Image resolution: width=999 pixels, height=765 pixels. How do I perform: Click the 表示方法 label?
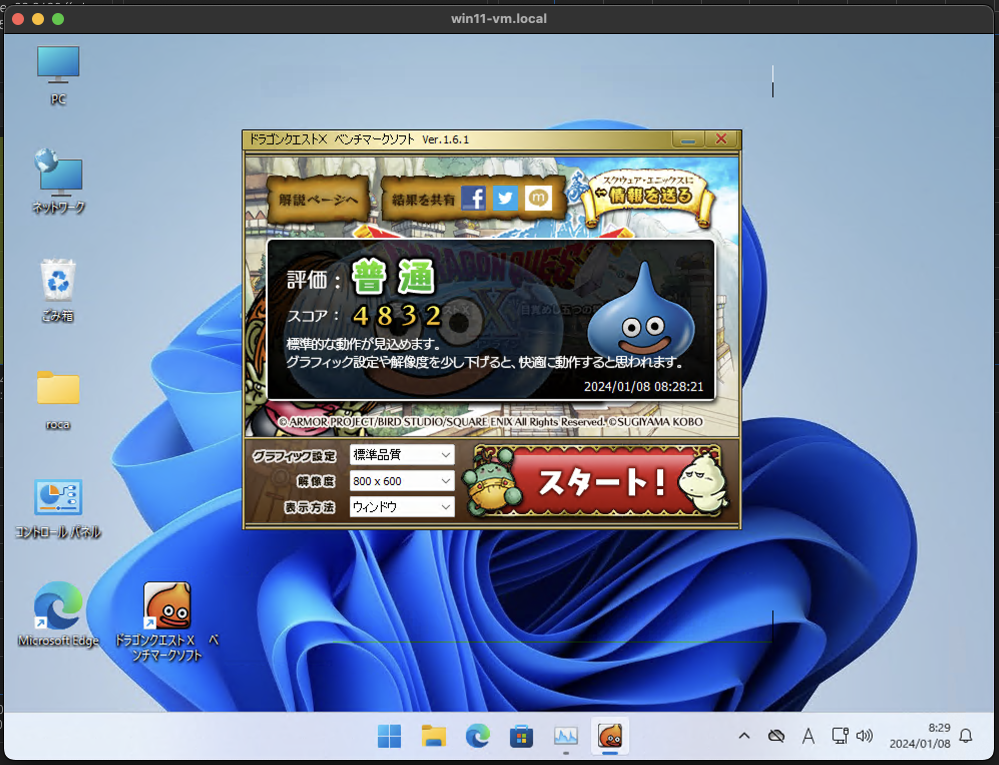[310, 508]
